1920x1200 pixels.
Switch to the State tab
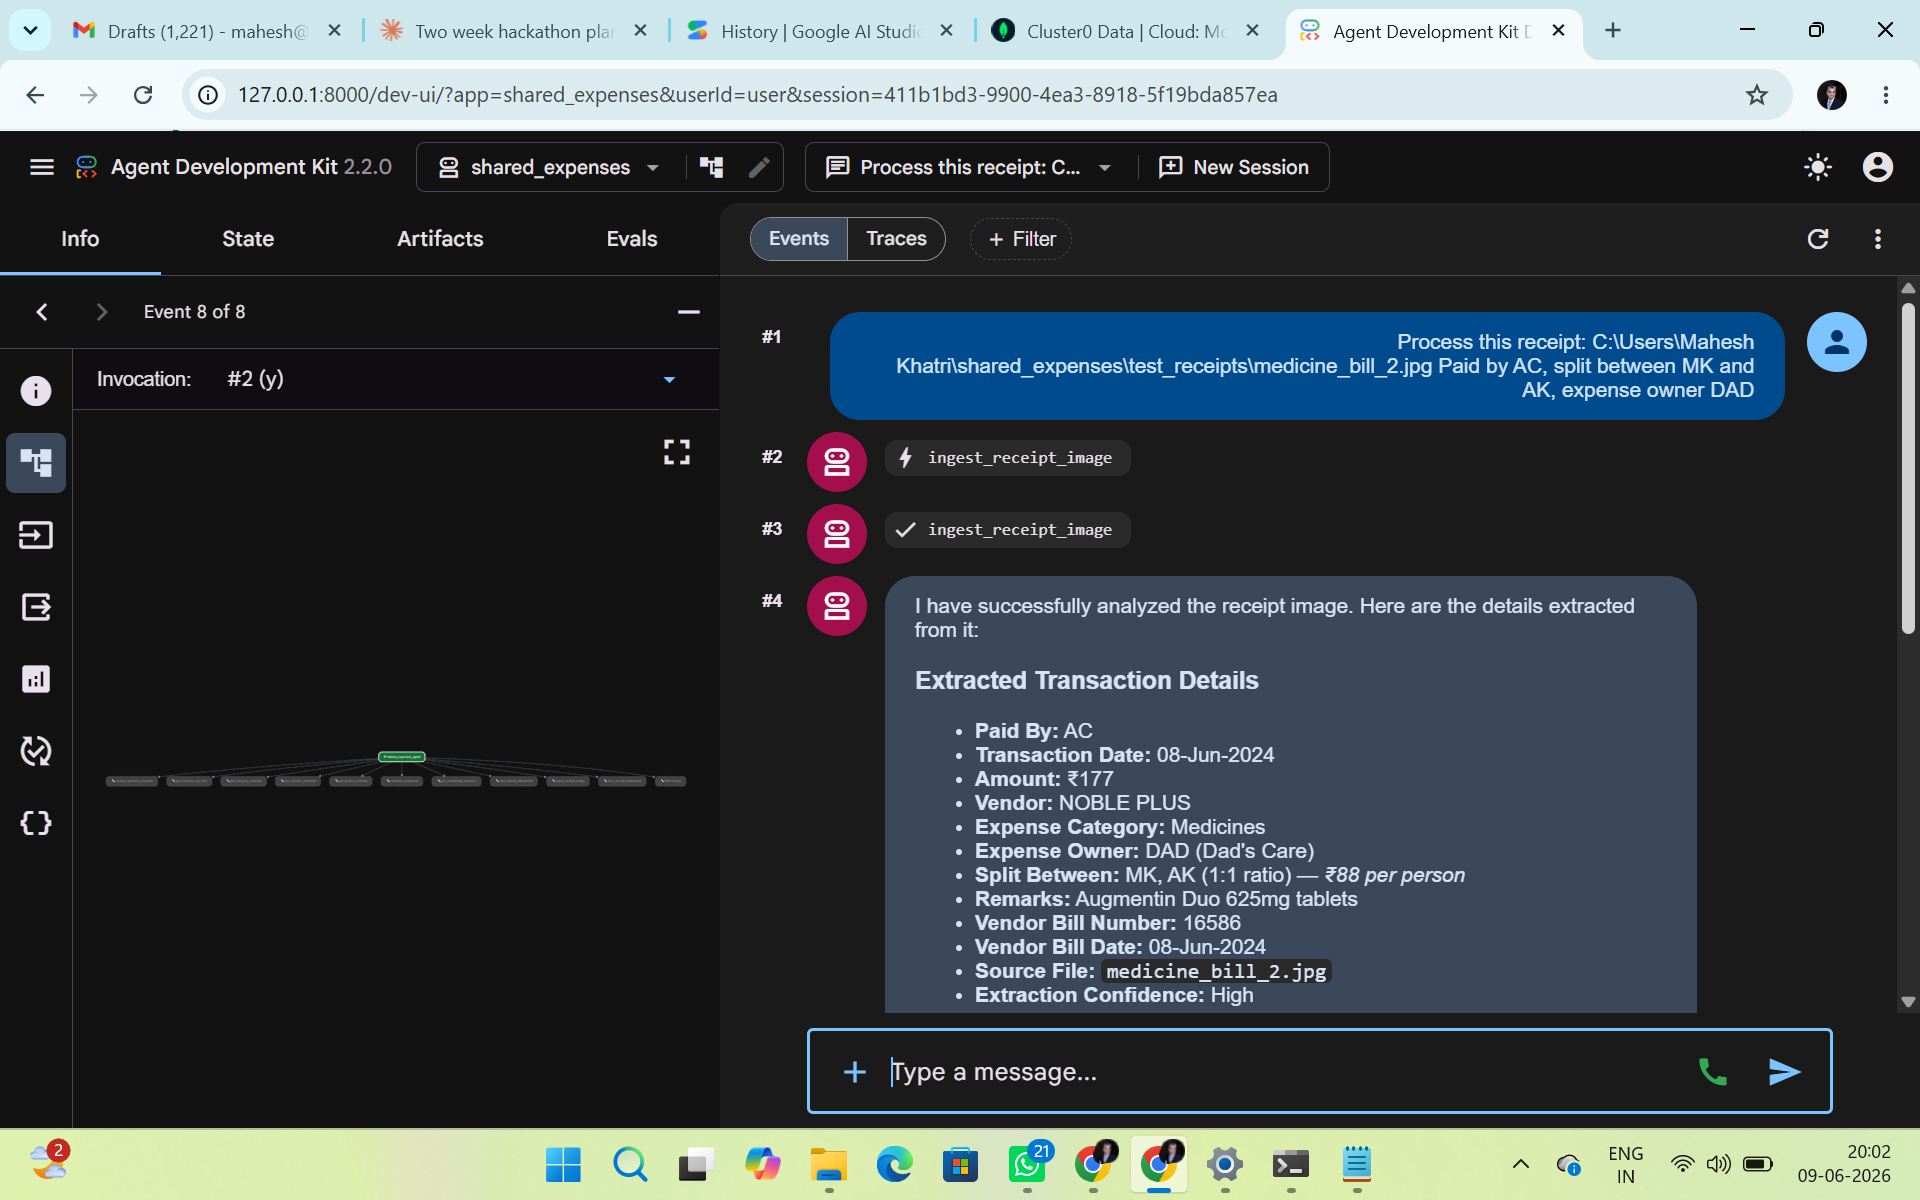pyautogui.click(x=248, y=239)
